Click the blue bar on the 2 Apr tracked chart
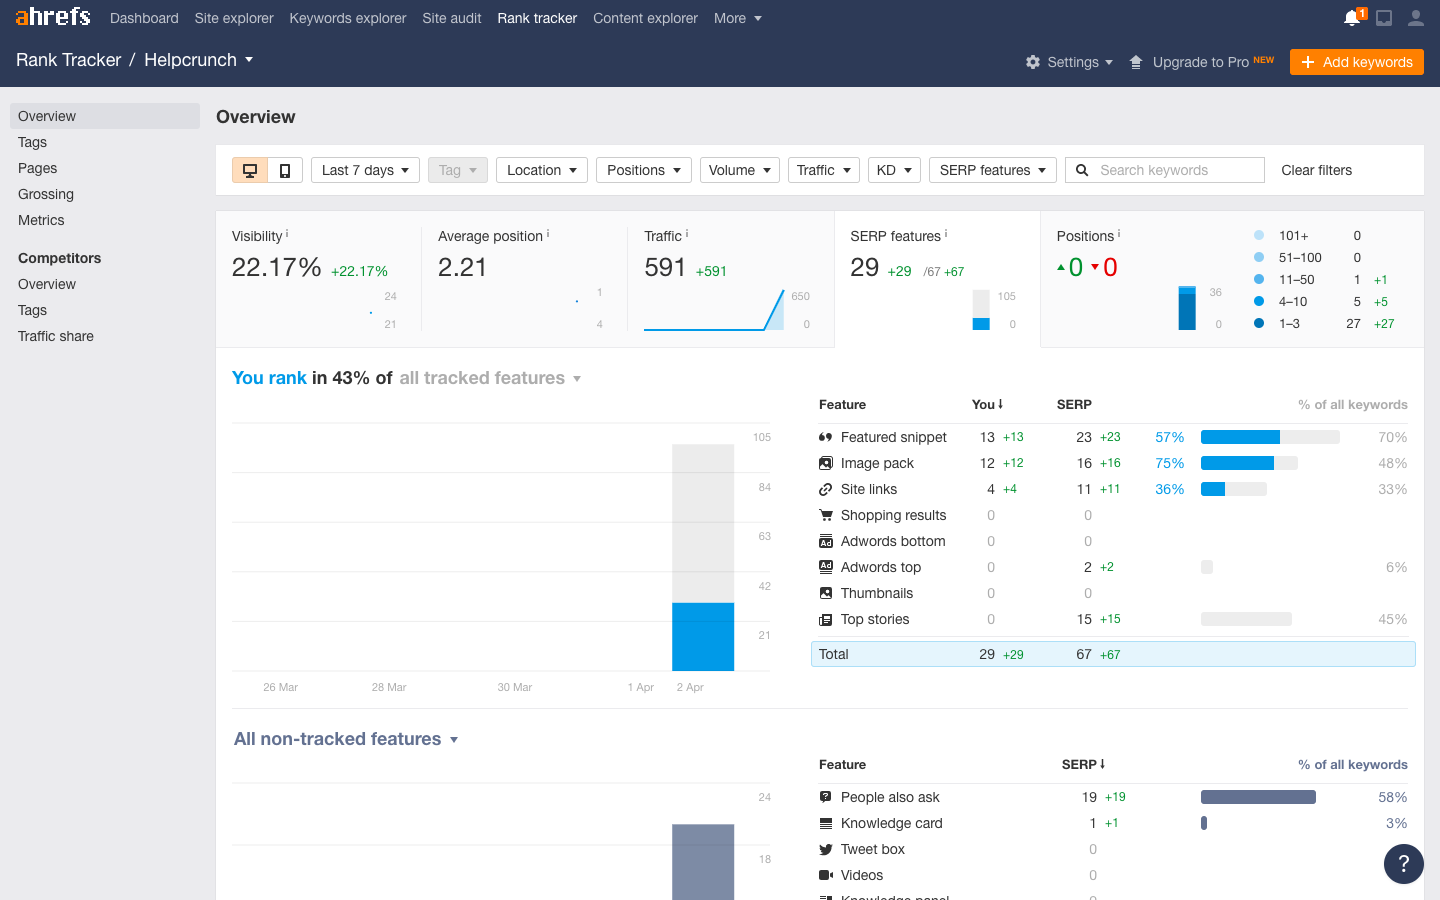 pyautogui.click(x=703, y=636)
